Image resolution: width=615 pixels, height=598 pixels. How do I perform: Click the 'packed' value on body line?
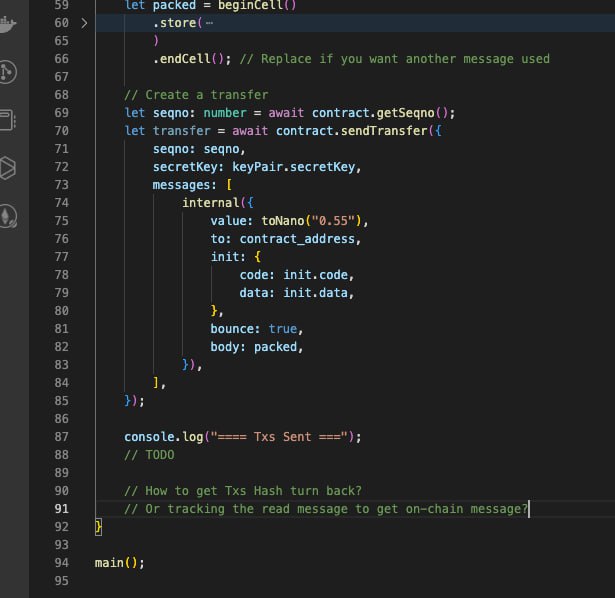[x=275, y=347]
